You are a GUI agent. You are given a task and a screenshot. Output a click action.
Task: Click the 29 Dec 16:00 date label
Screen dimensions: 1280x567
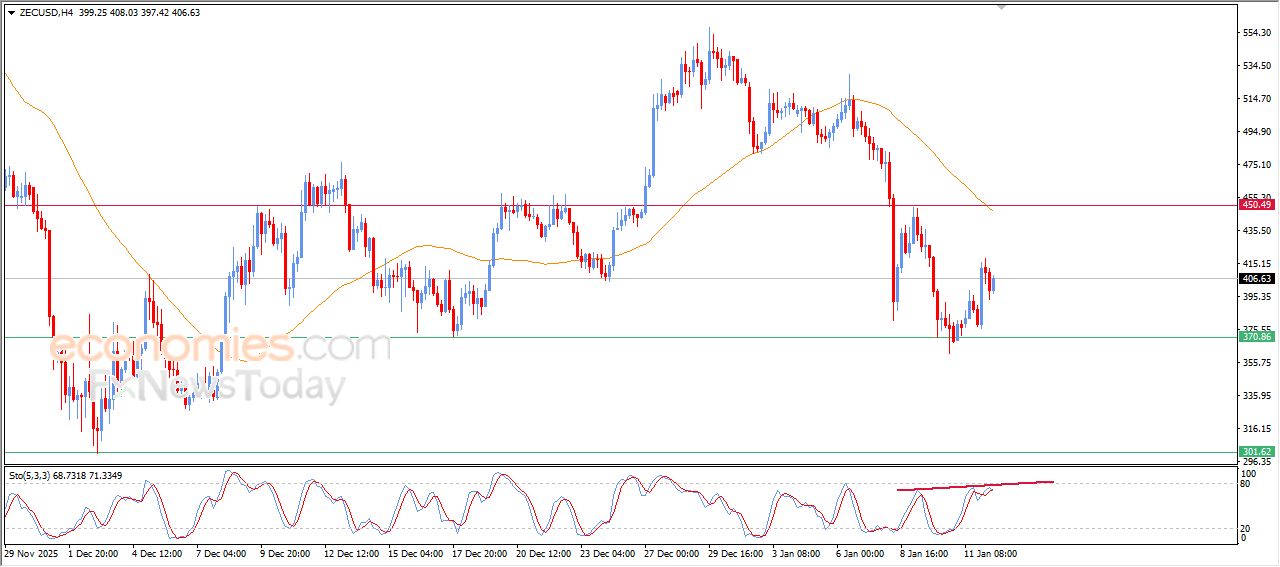735,552
